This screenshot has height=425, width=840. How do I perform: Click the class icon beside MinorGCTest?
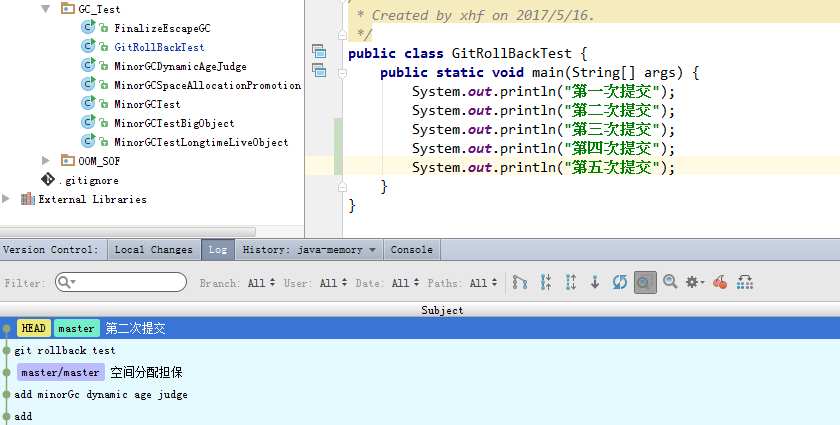tap(88, 103)
